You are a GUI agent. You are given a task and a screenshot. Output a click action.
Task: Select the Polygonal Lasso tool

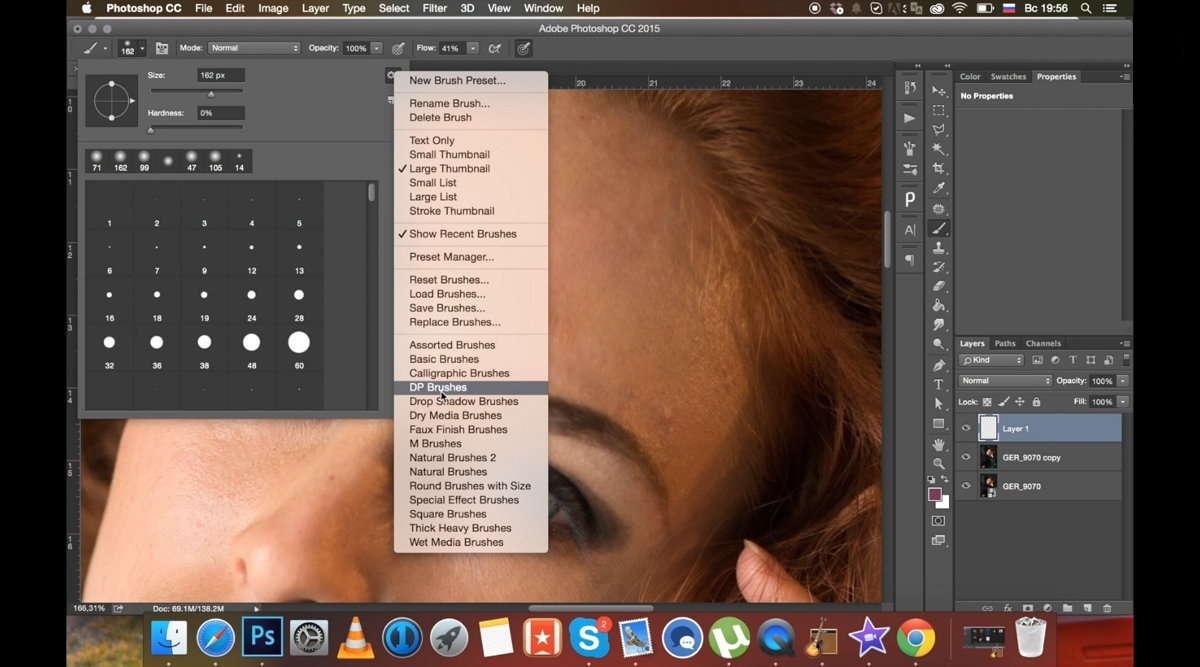click(938, 130)
